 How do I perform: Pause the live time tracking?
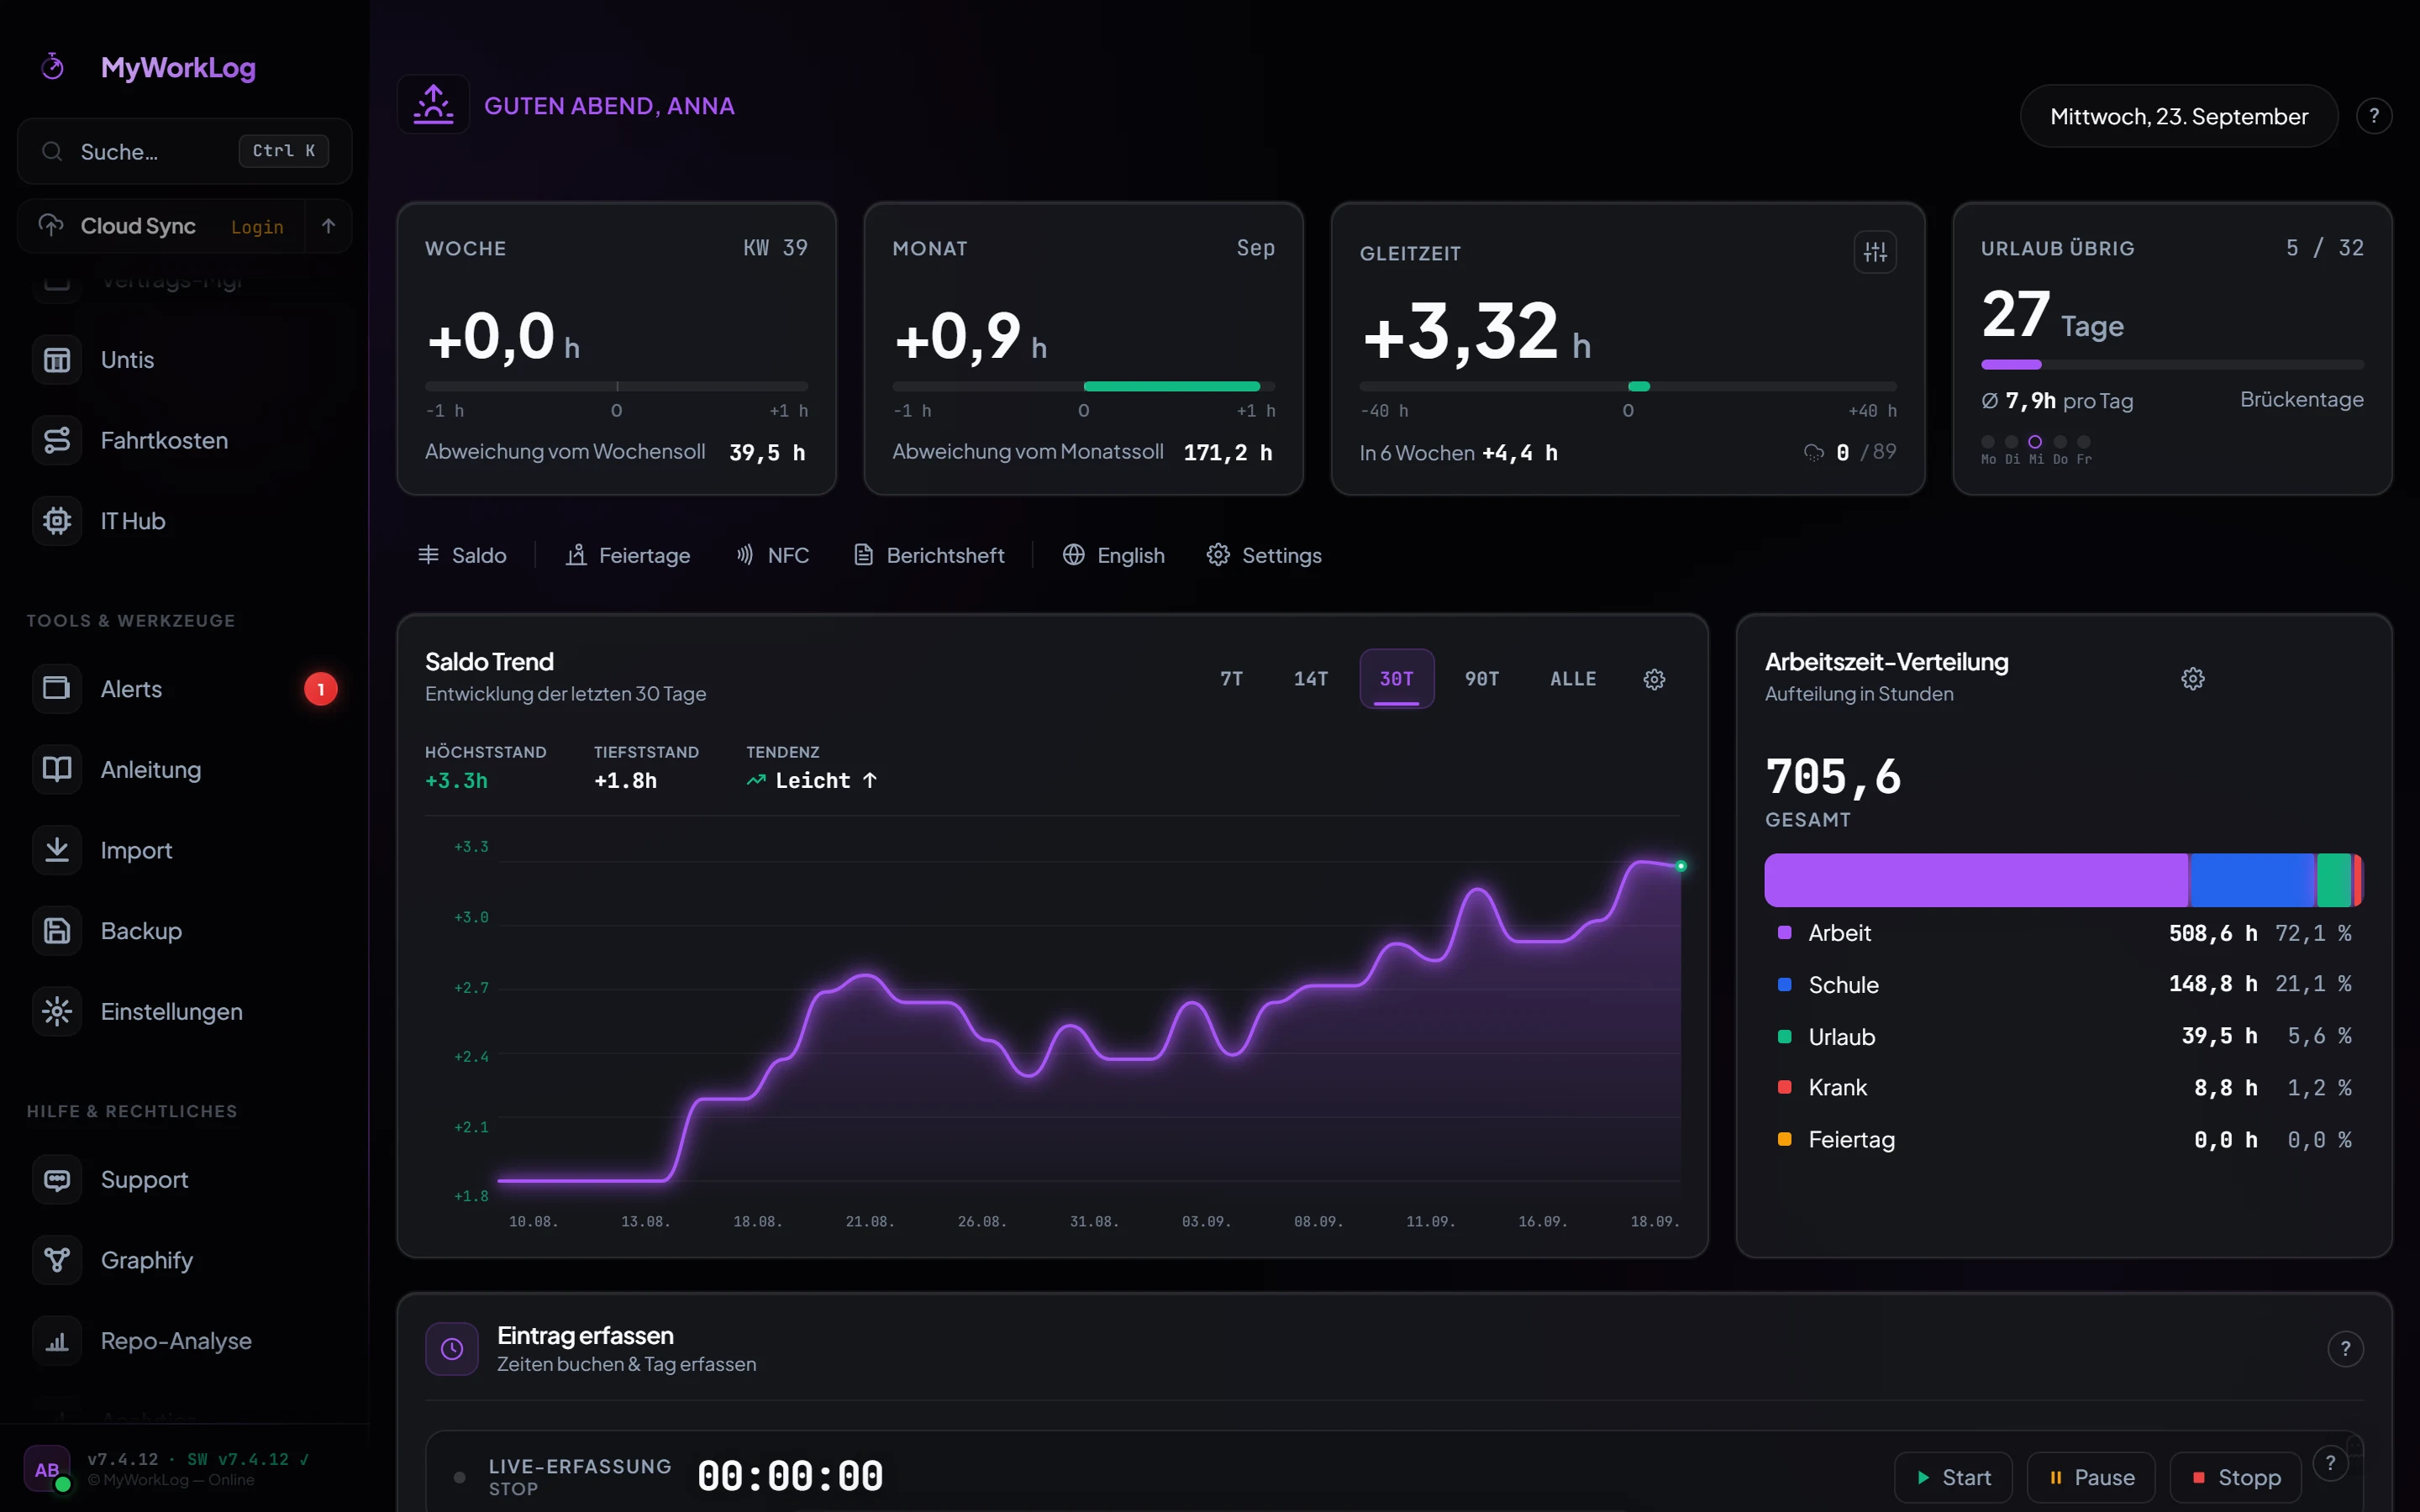pos(2091,1477)
